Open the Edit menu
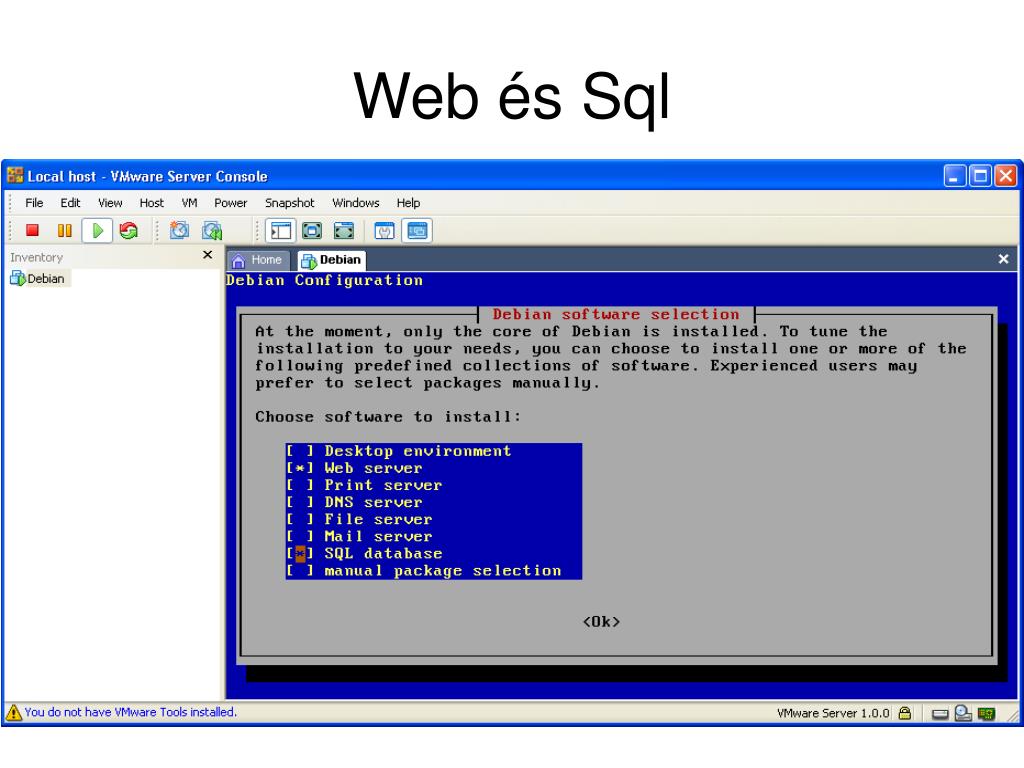 (70, 202)
